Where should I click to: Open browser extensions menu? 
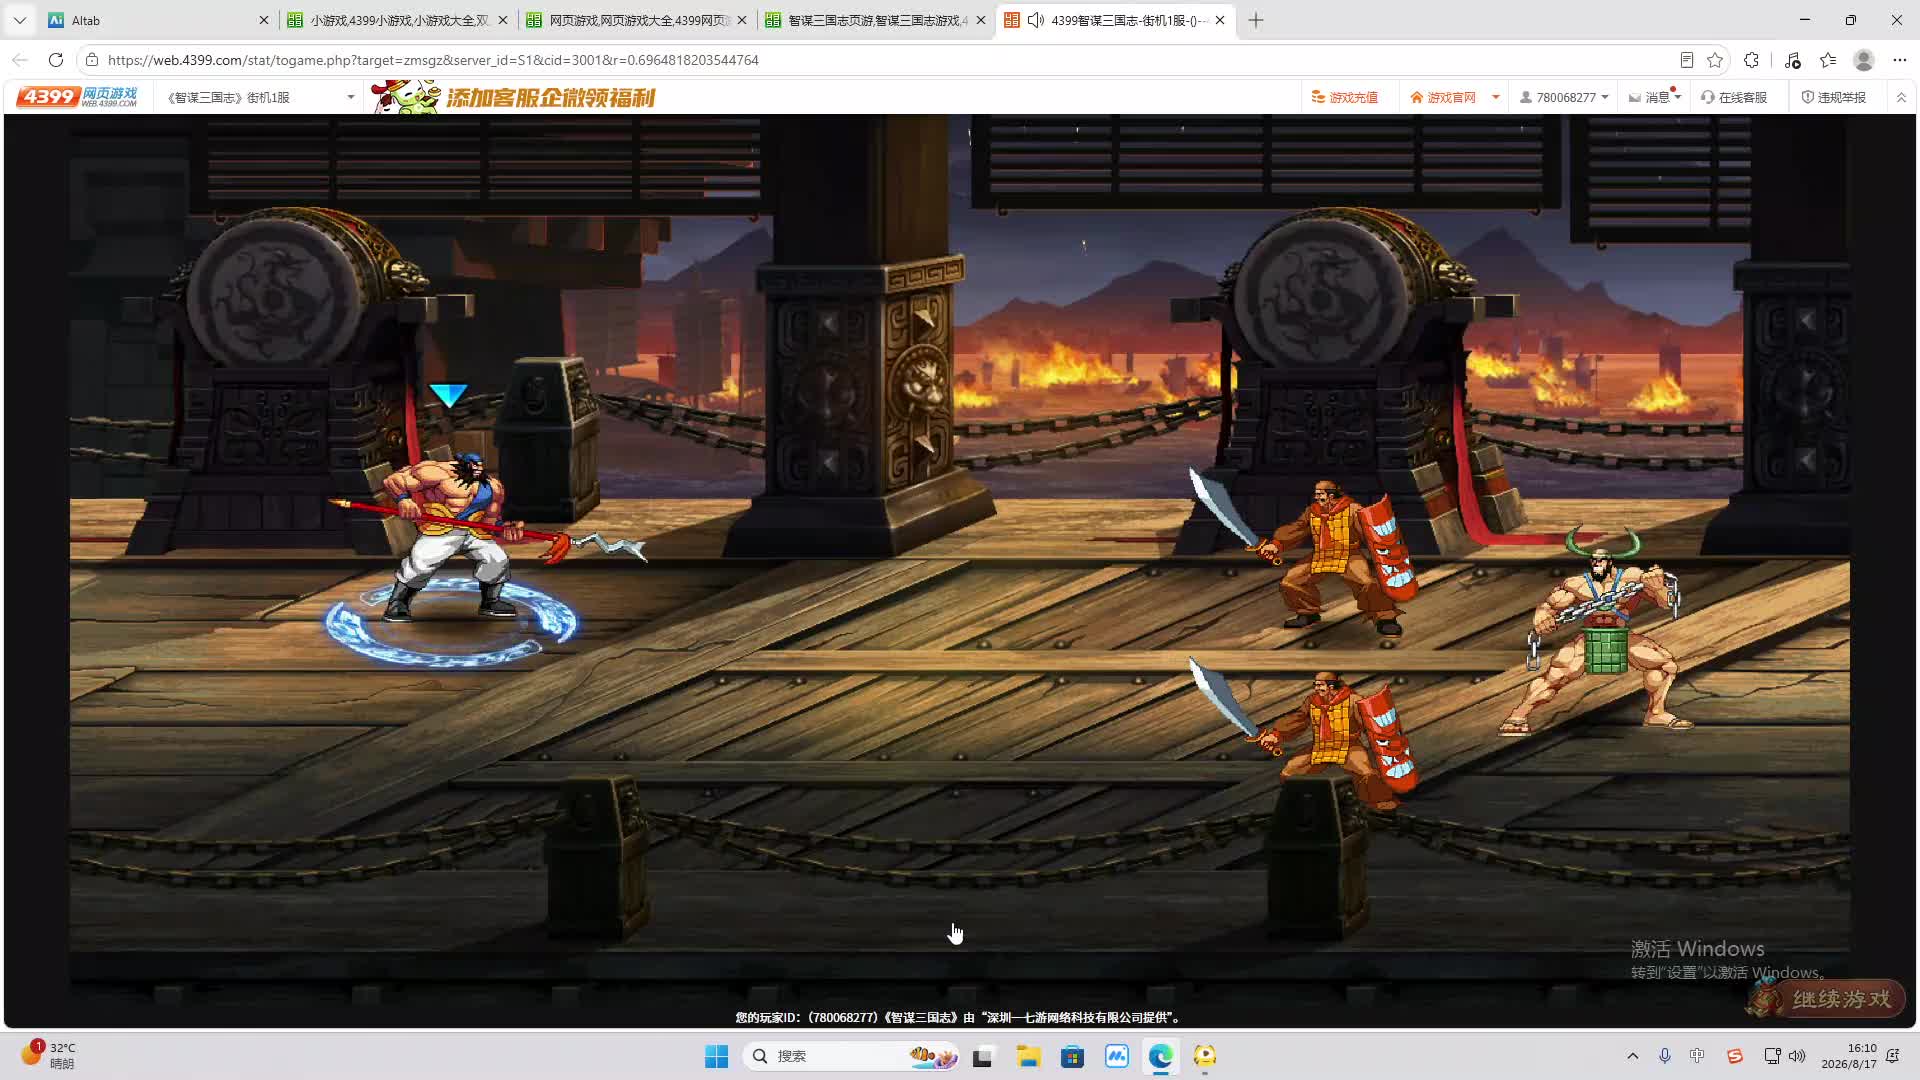[1751, 60]
